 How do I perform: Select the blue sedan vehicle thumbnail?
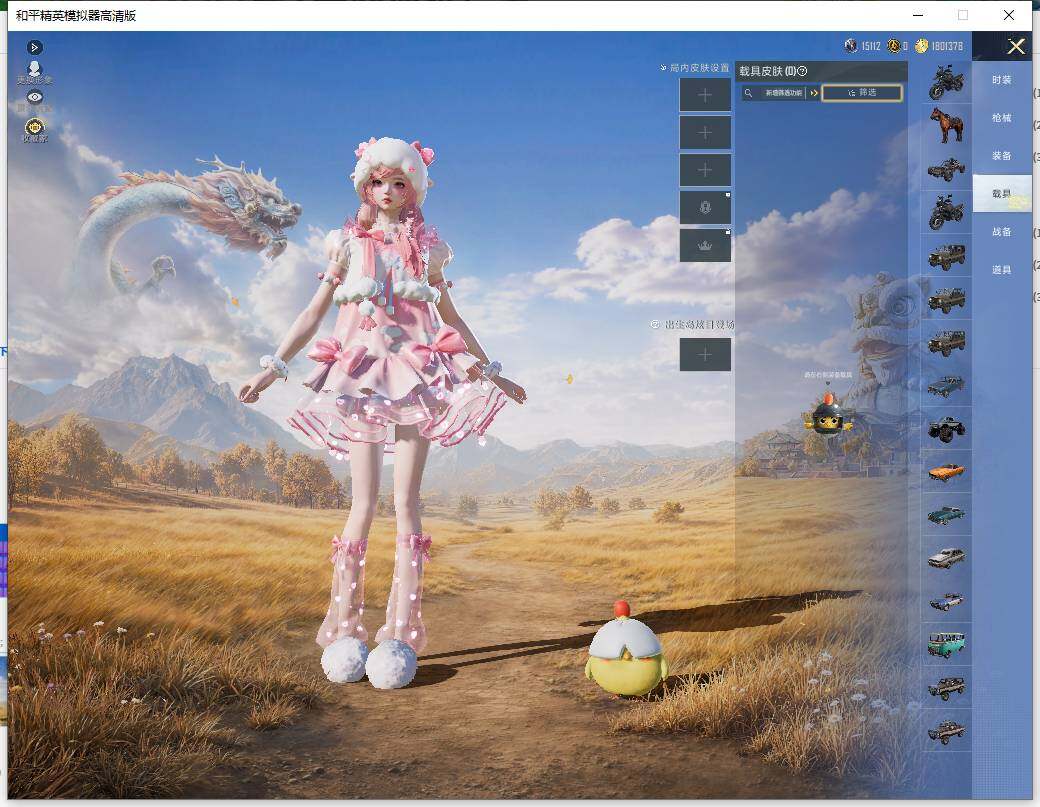(x=946, y=385)
